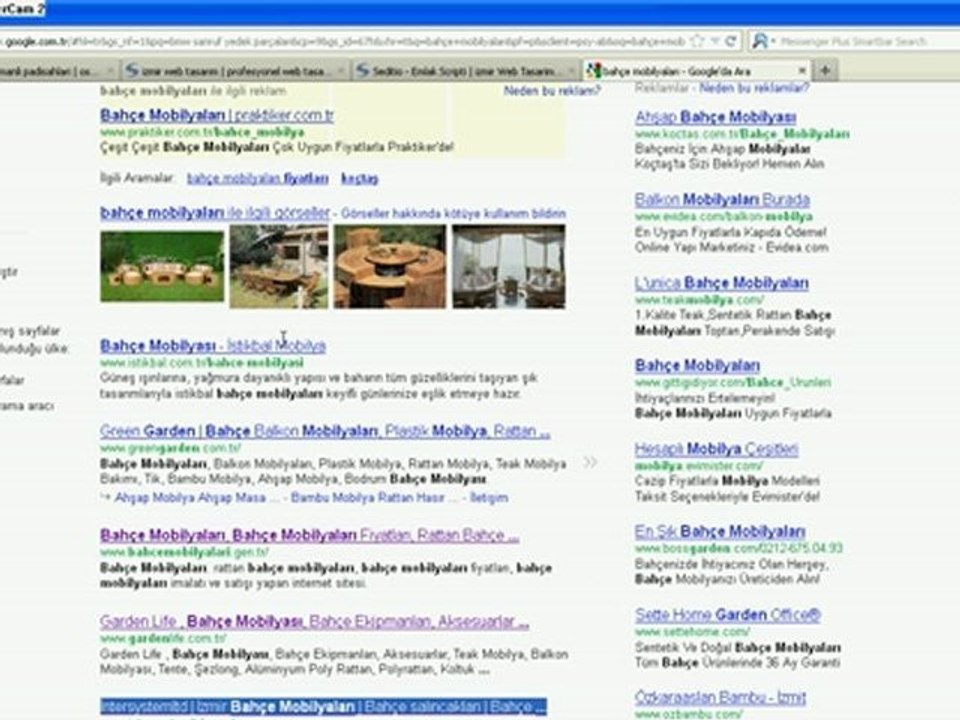Switch to the izmir web tasarım tab

(236, 71)
